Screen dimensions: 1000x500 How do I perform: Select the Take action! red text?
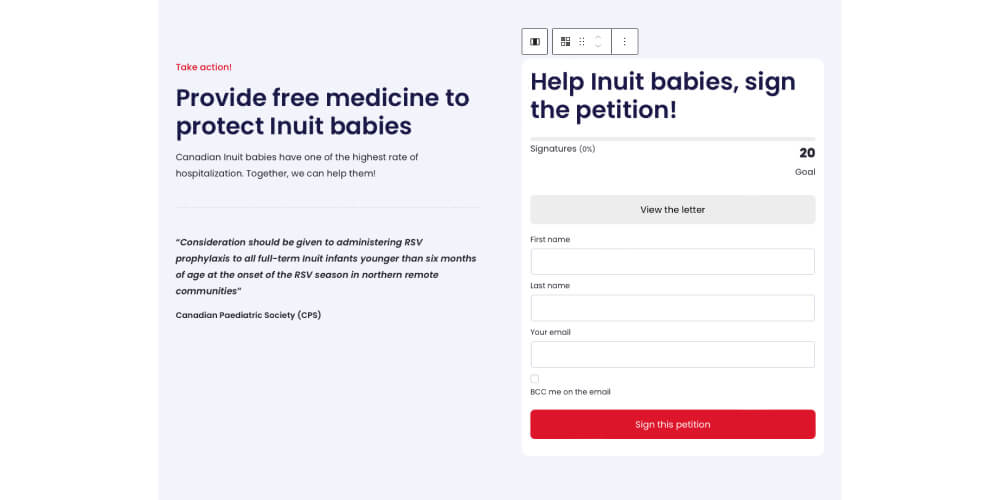pyautogui.click(x=203, y=67)
